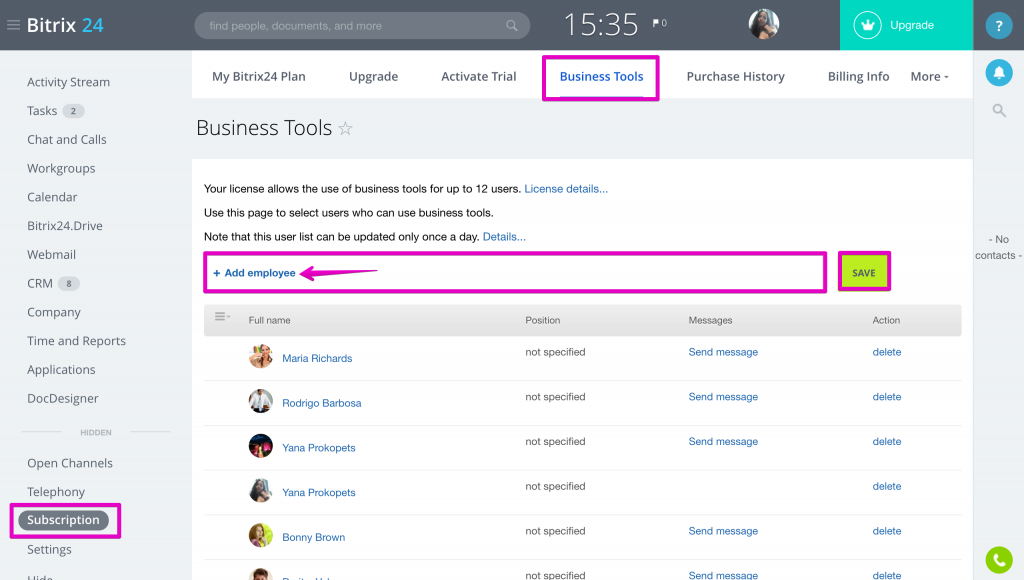Open Tasks in left sidebar

42,111
